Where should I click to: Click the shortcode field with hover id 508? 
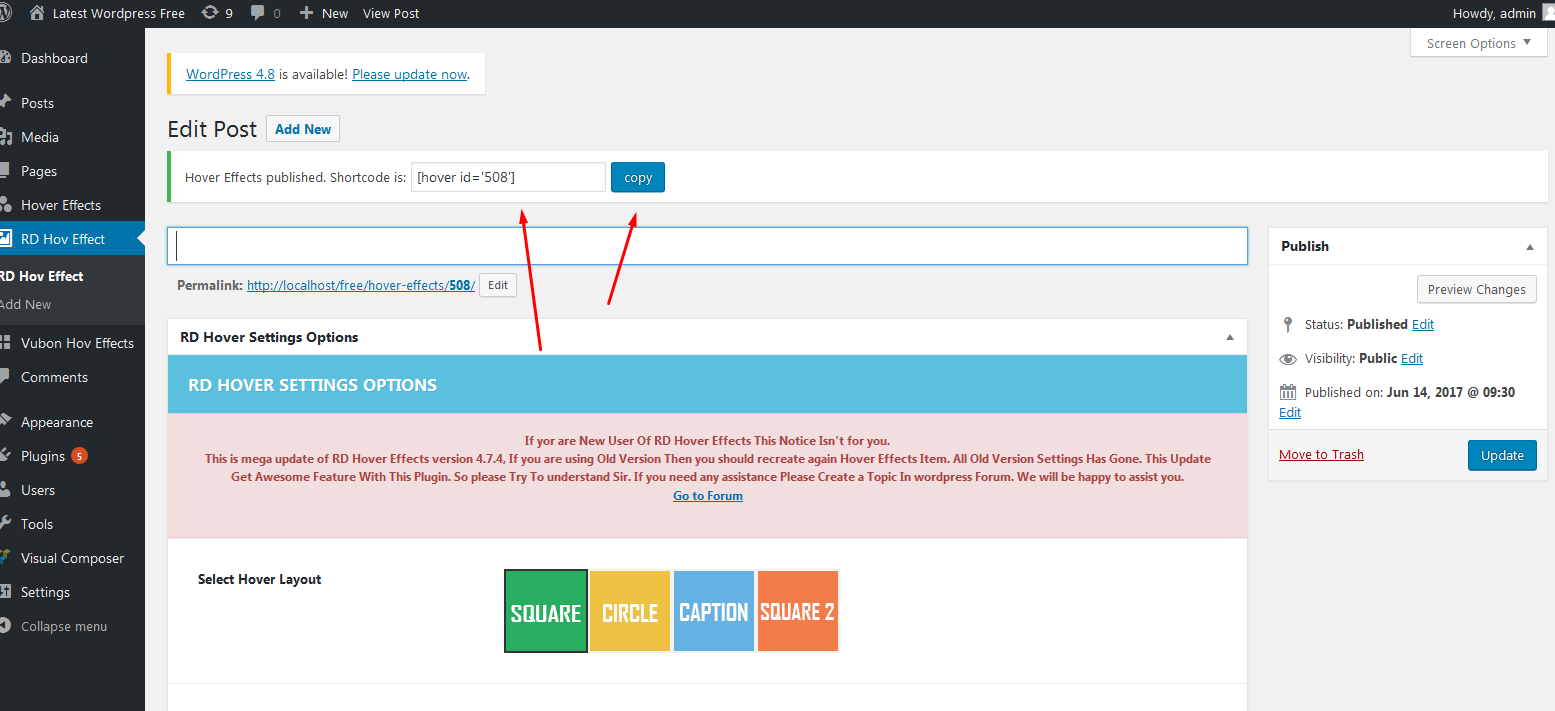[x=508, y=177]
